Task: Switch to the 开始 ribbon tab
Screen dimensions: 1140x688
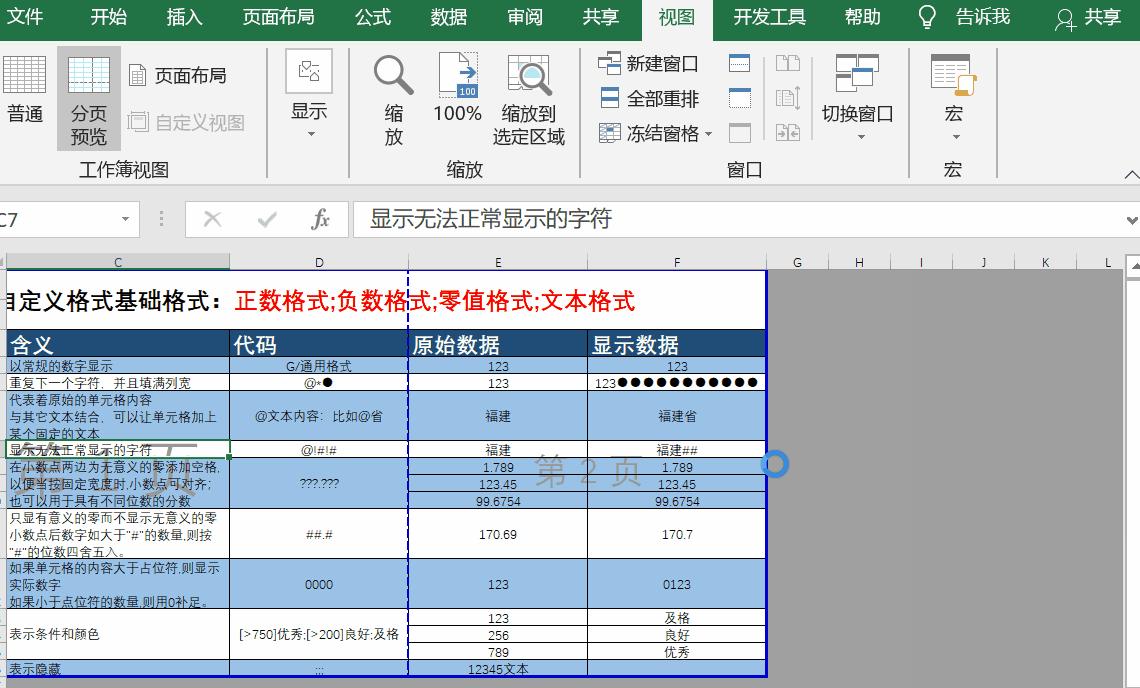Action: (x=107, y=18)
